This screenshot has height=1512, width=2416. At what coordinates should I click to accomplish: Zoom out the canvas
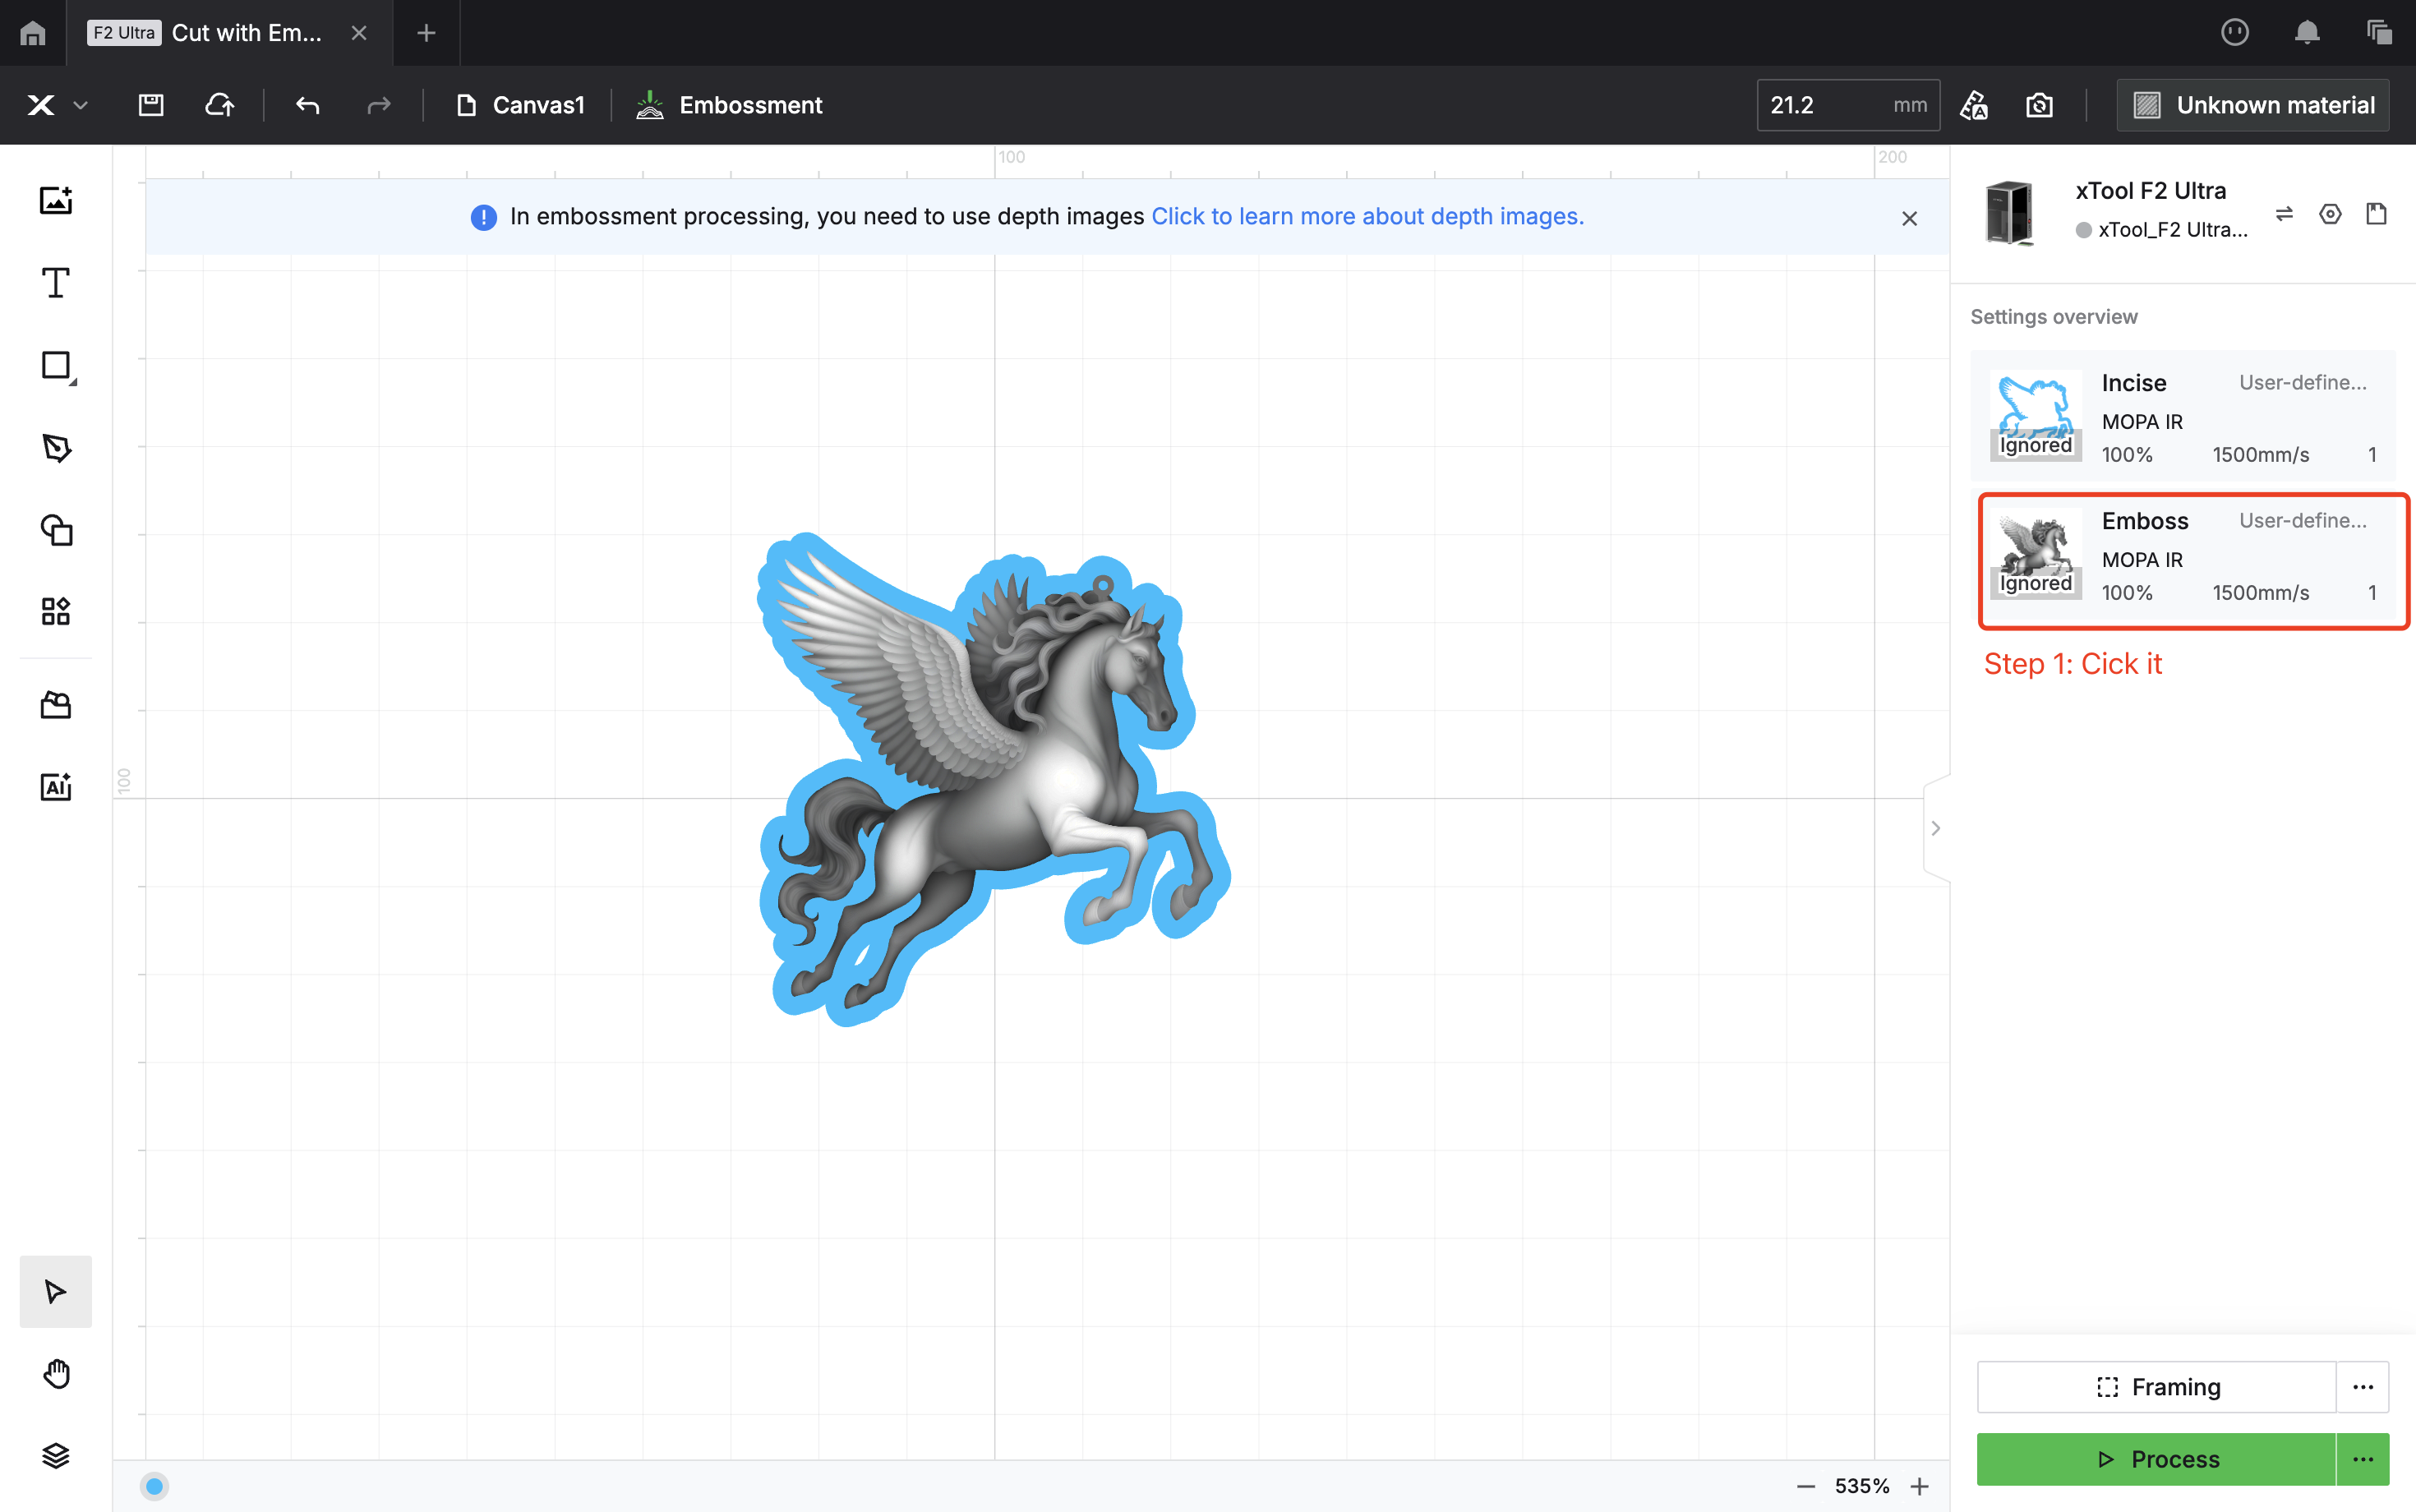pyautogui.click(x=1805, y=1486)
